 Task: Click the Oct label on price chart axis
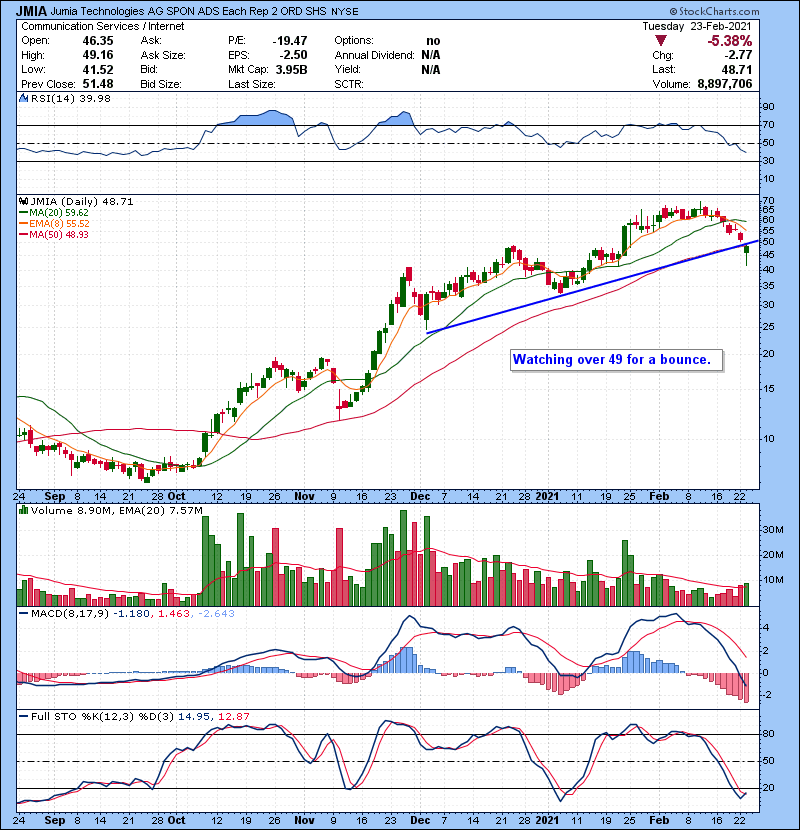click(x=176, y=497)
